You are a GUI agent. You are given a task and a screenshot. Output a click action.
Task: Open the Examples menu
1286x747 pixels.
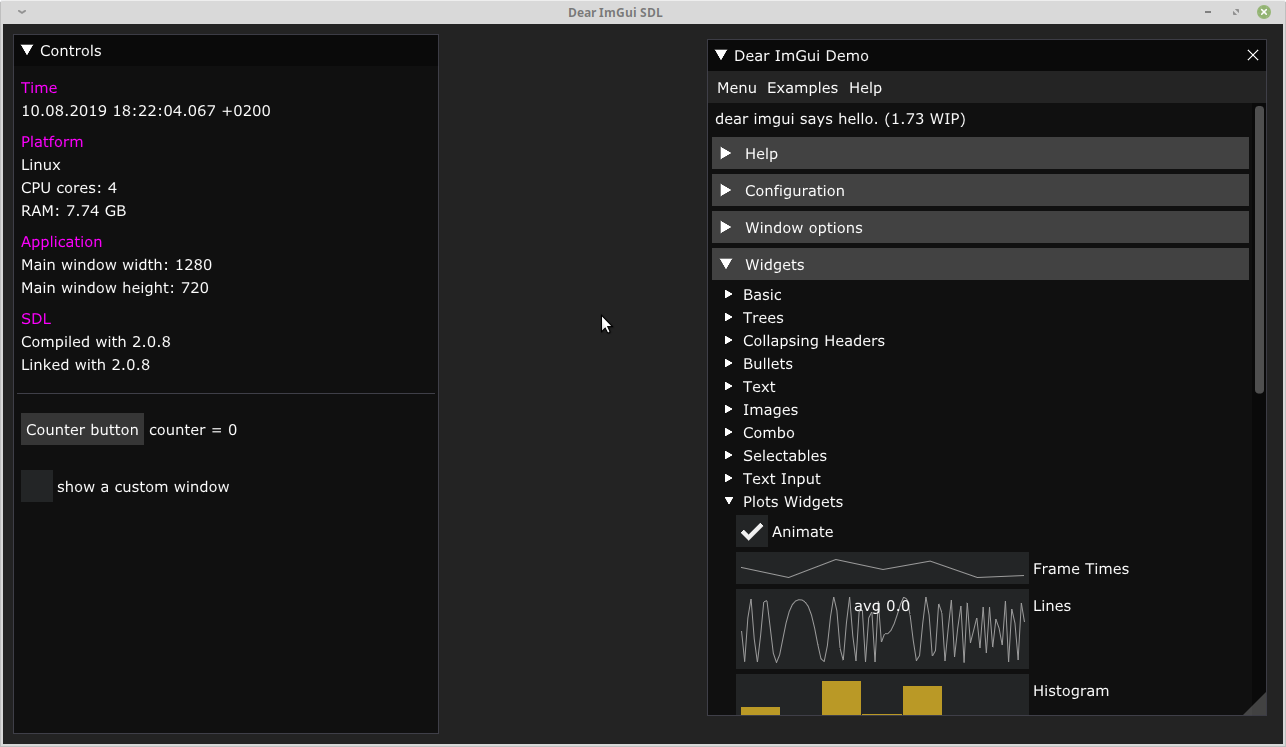point(802,88)
